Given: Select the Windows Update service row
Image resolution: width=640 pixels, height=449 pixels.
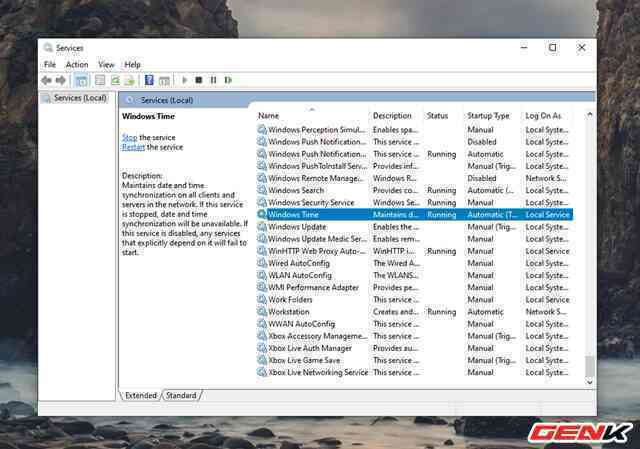Looking at the screenshot, I should 415,227.
